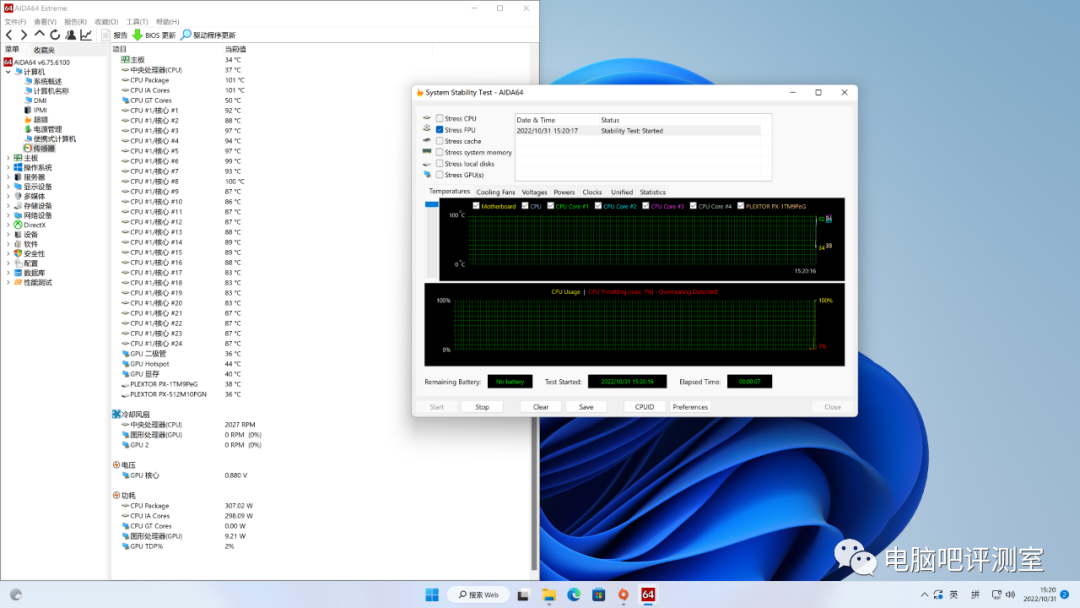Open File Explorer from the taskbar

(549, 595)
